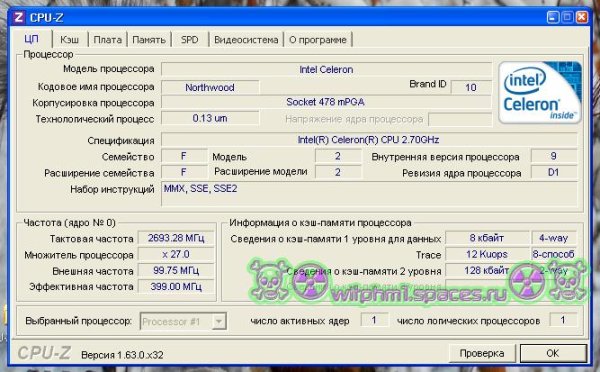Click the active cores count field
600x372 pixels.
[x=374, y=320]
